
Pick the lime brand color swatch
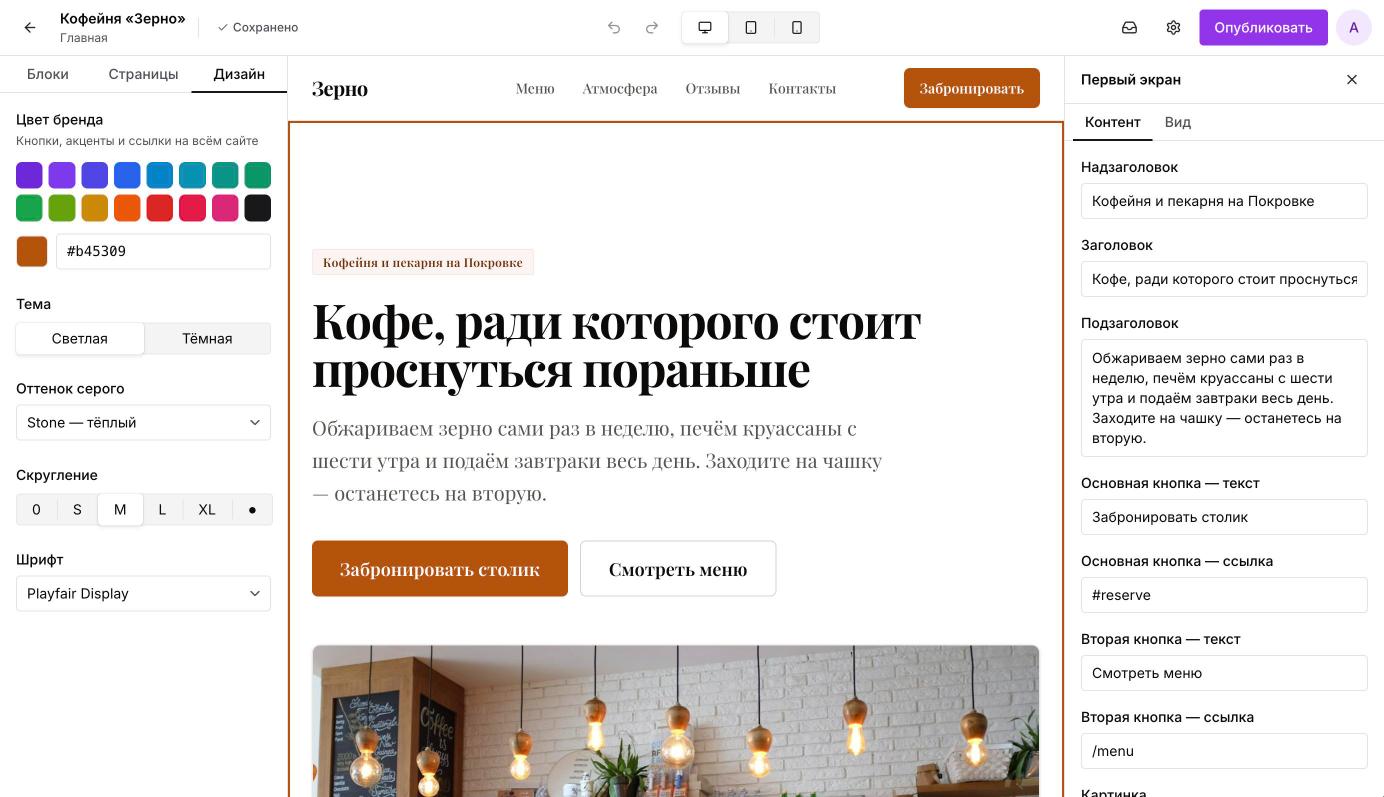[x=62, y=208]
